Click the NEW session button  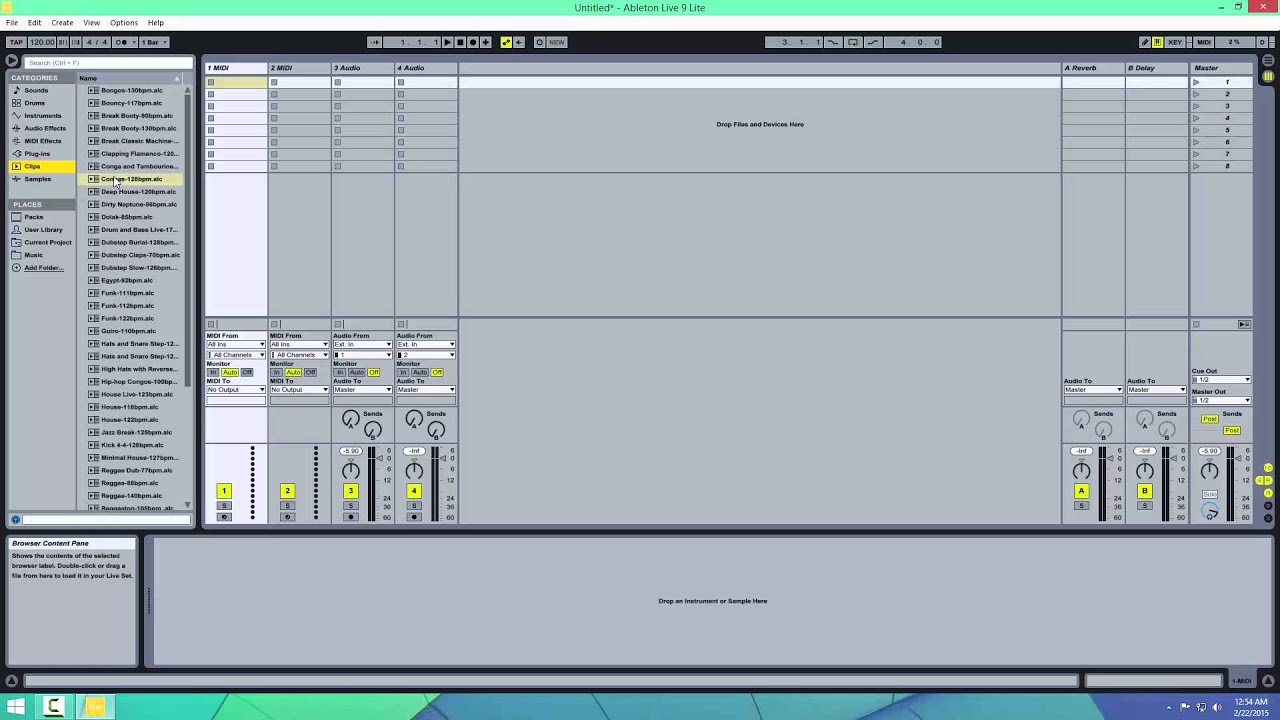point(557,42)
